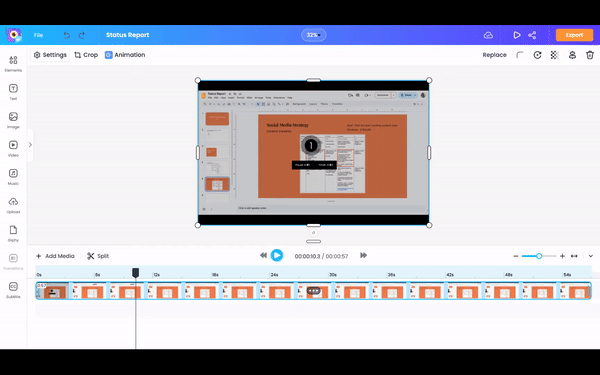Image resolution: width=600 pixels, height=375 pixels.
Task: Click the person icon next to trash
Action: click(x=572, y=55)
